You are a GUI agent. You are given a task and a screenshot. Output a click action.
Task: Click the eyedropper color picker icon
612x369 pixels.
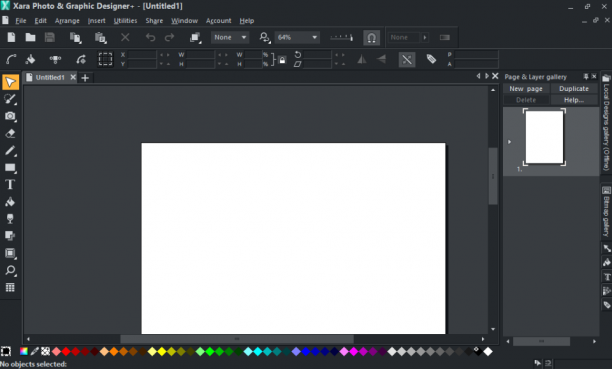35,351
